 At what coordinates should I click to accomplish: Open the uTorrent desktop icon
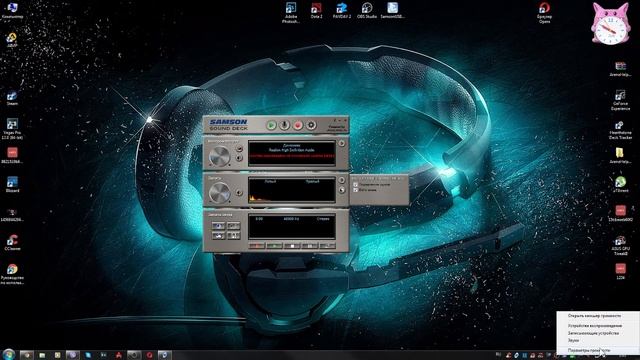[x=620, y=184]
